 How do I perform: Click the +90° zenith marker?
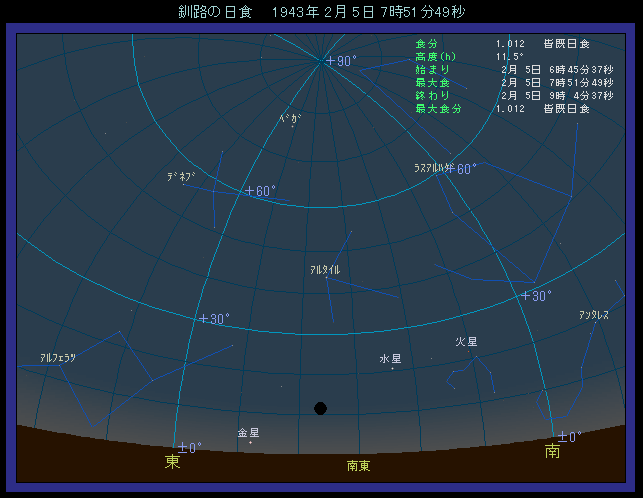pyautogui.click(x=341, y=61)
